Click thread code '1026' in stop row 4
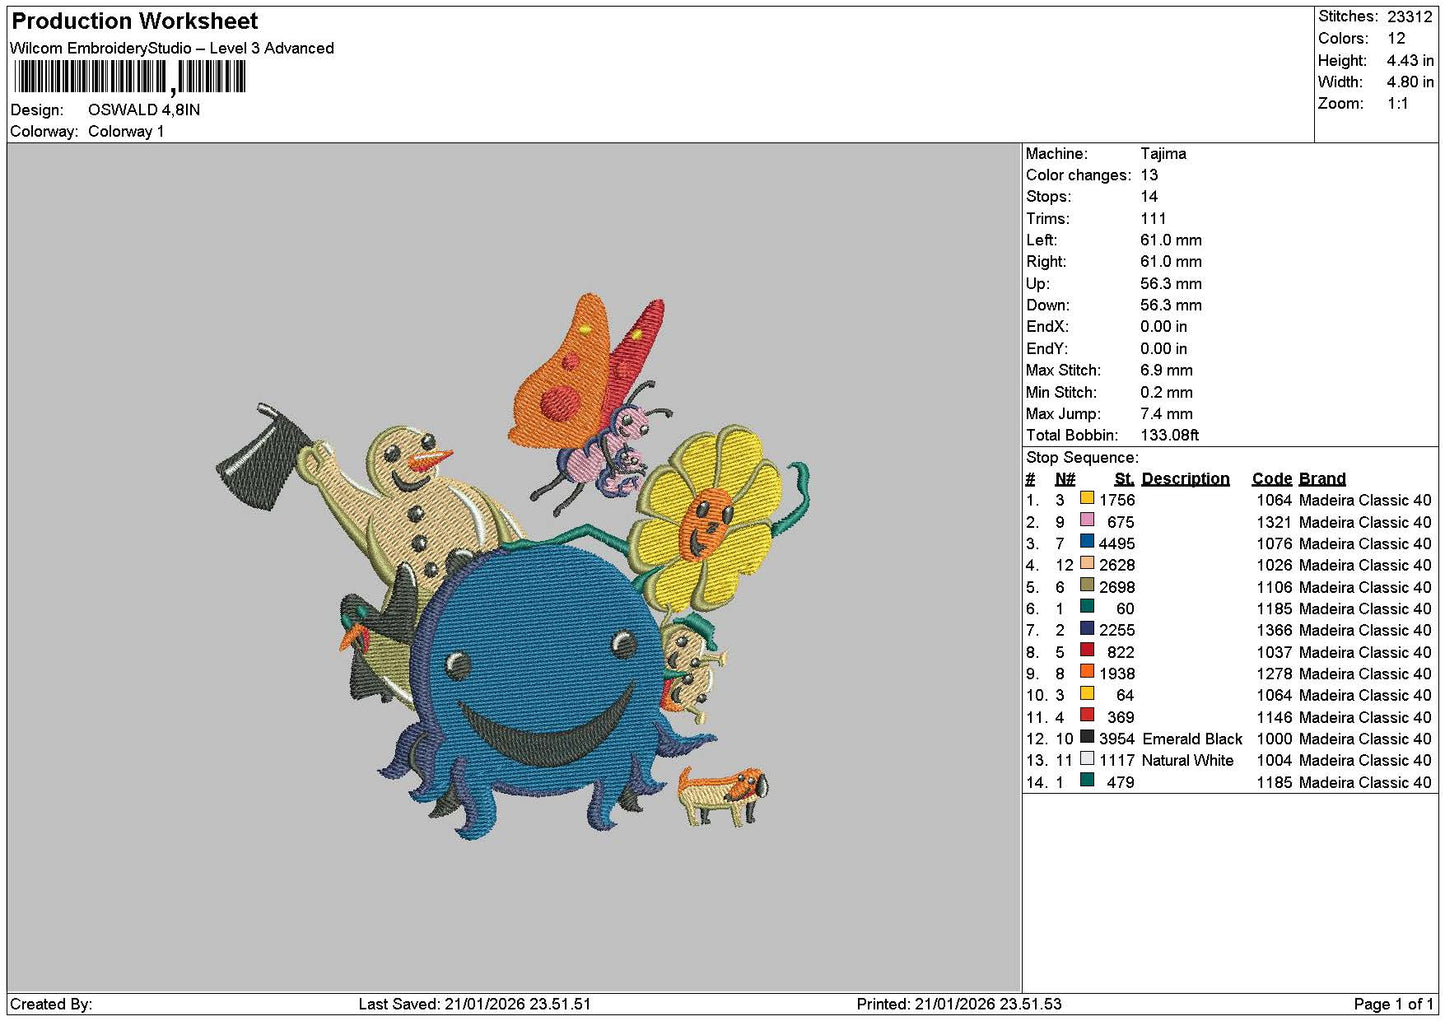This screenshot has width=1445, height=1021. coord(1274,565)
